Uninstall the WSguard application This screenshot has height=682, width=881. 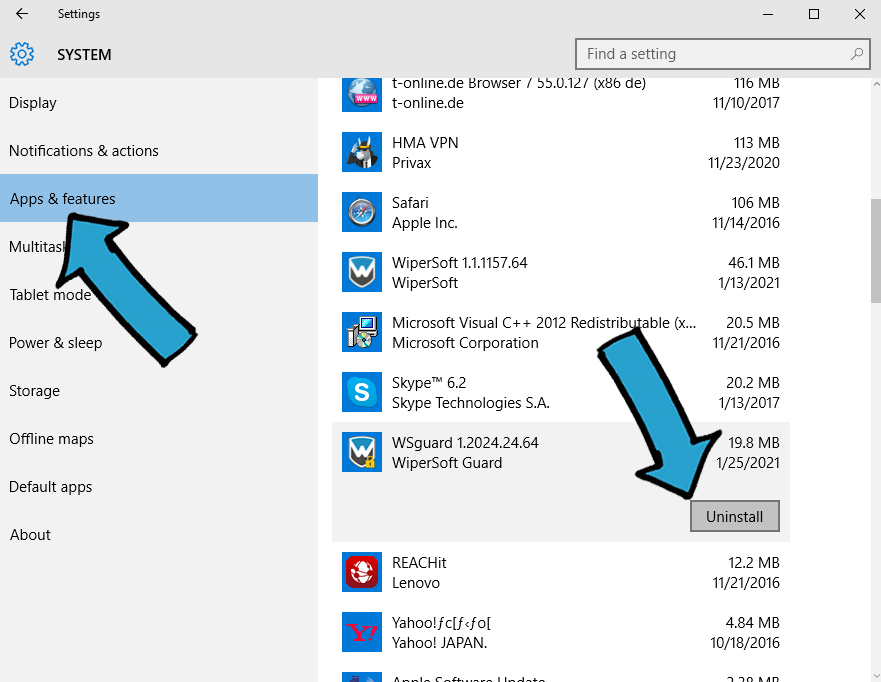pyautogui.click(x=734, y=516)
